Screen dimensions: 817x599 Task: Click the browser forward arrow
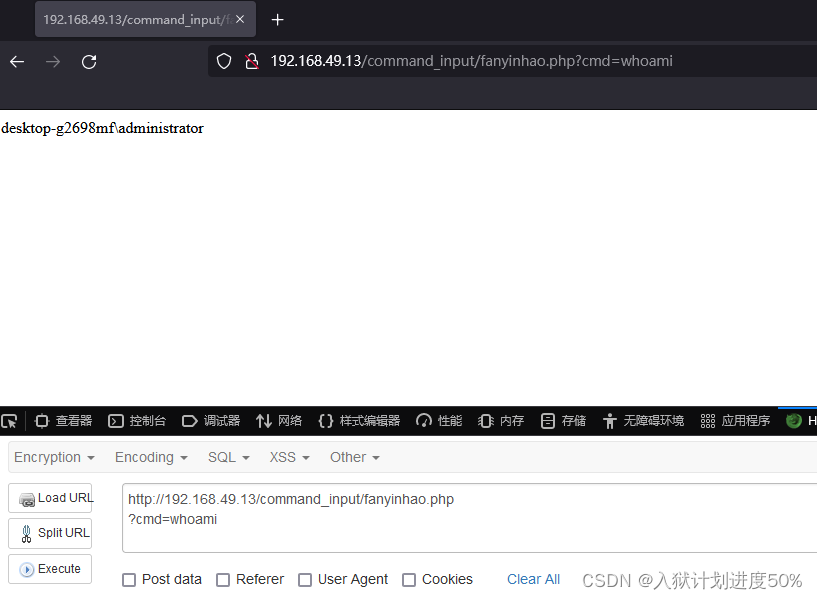click(x=53, y=62)
